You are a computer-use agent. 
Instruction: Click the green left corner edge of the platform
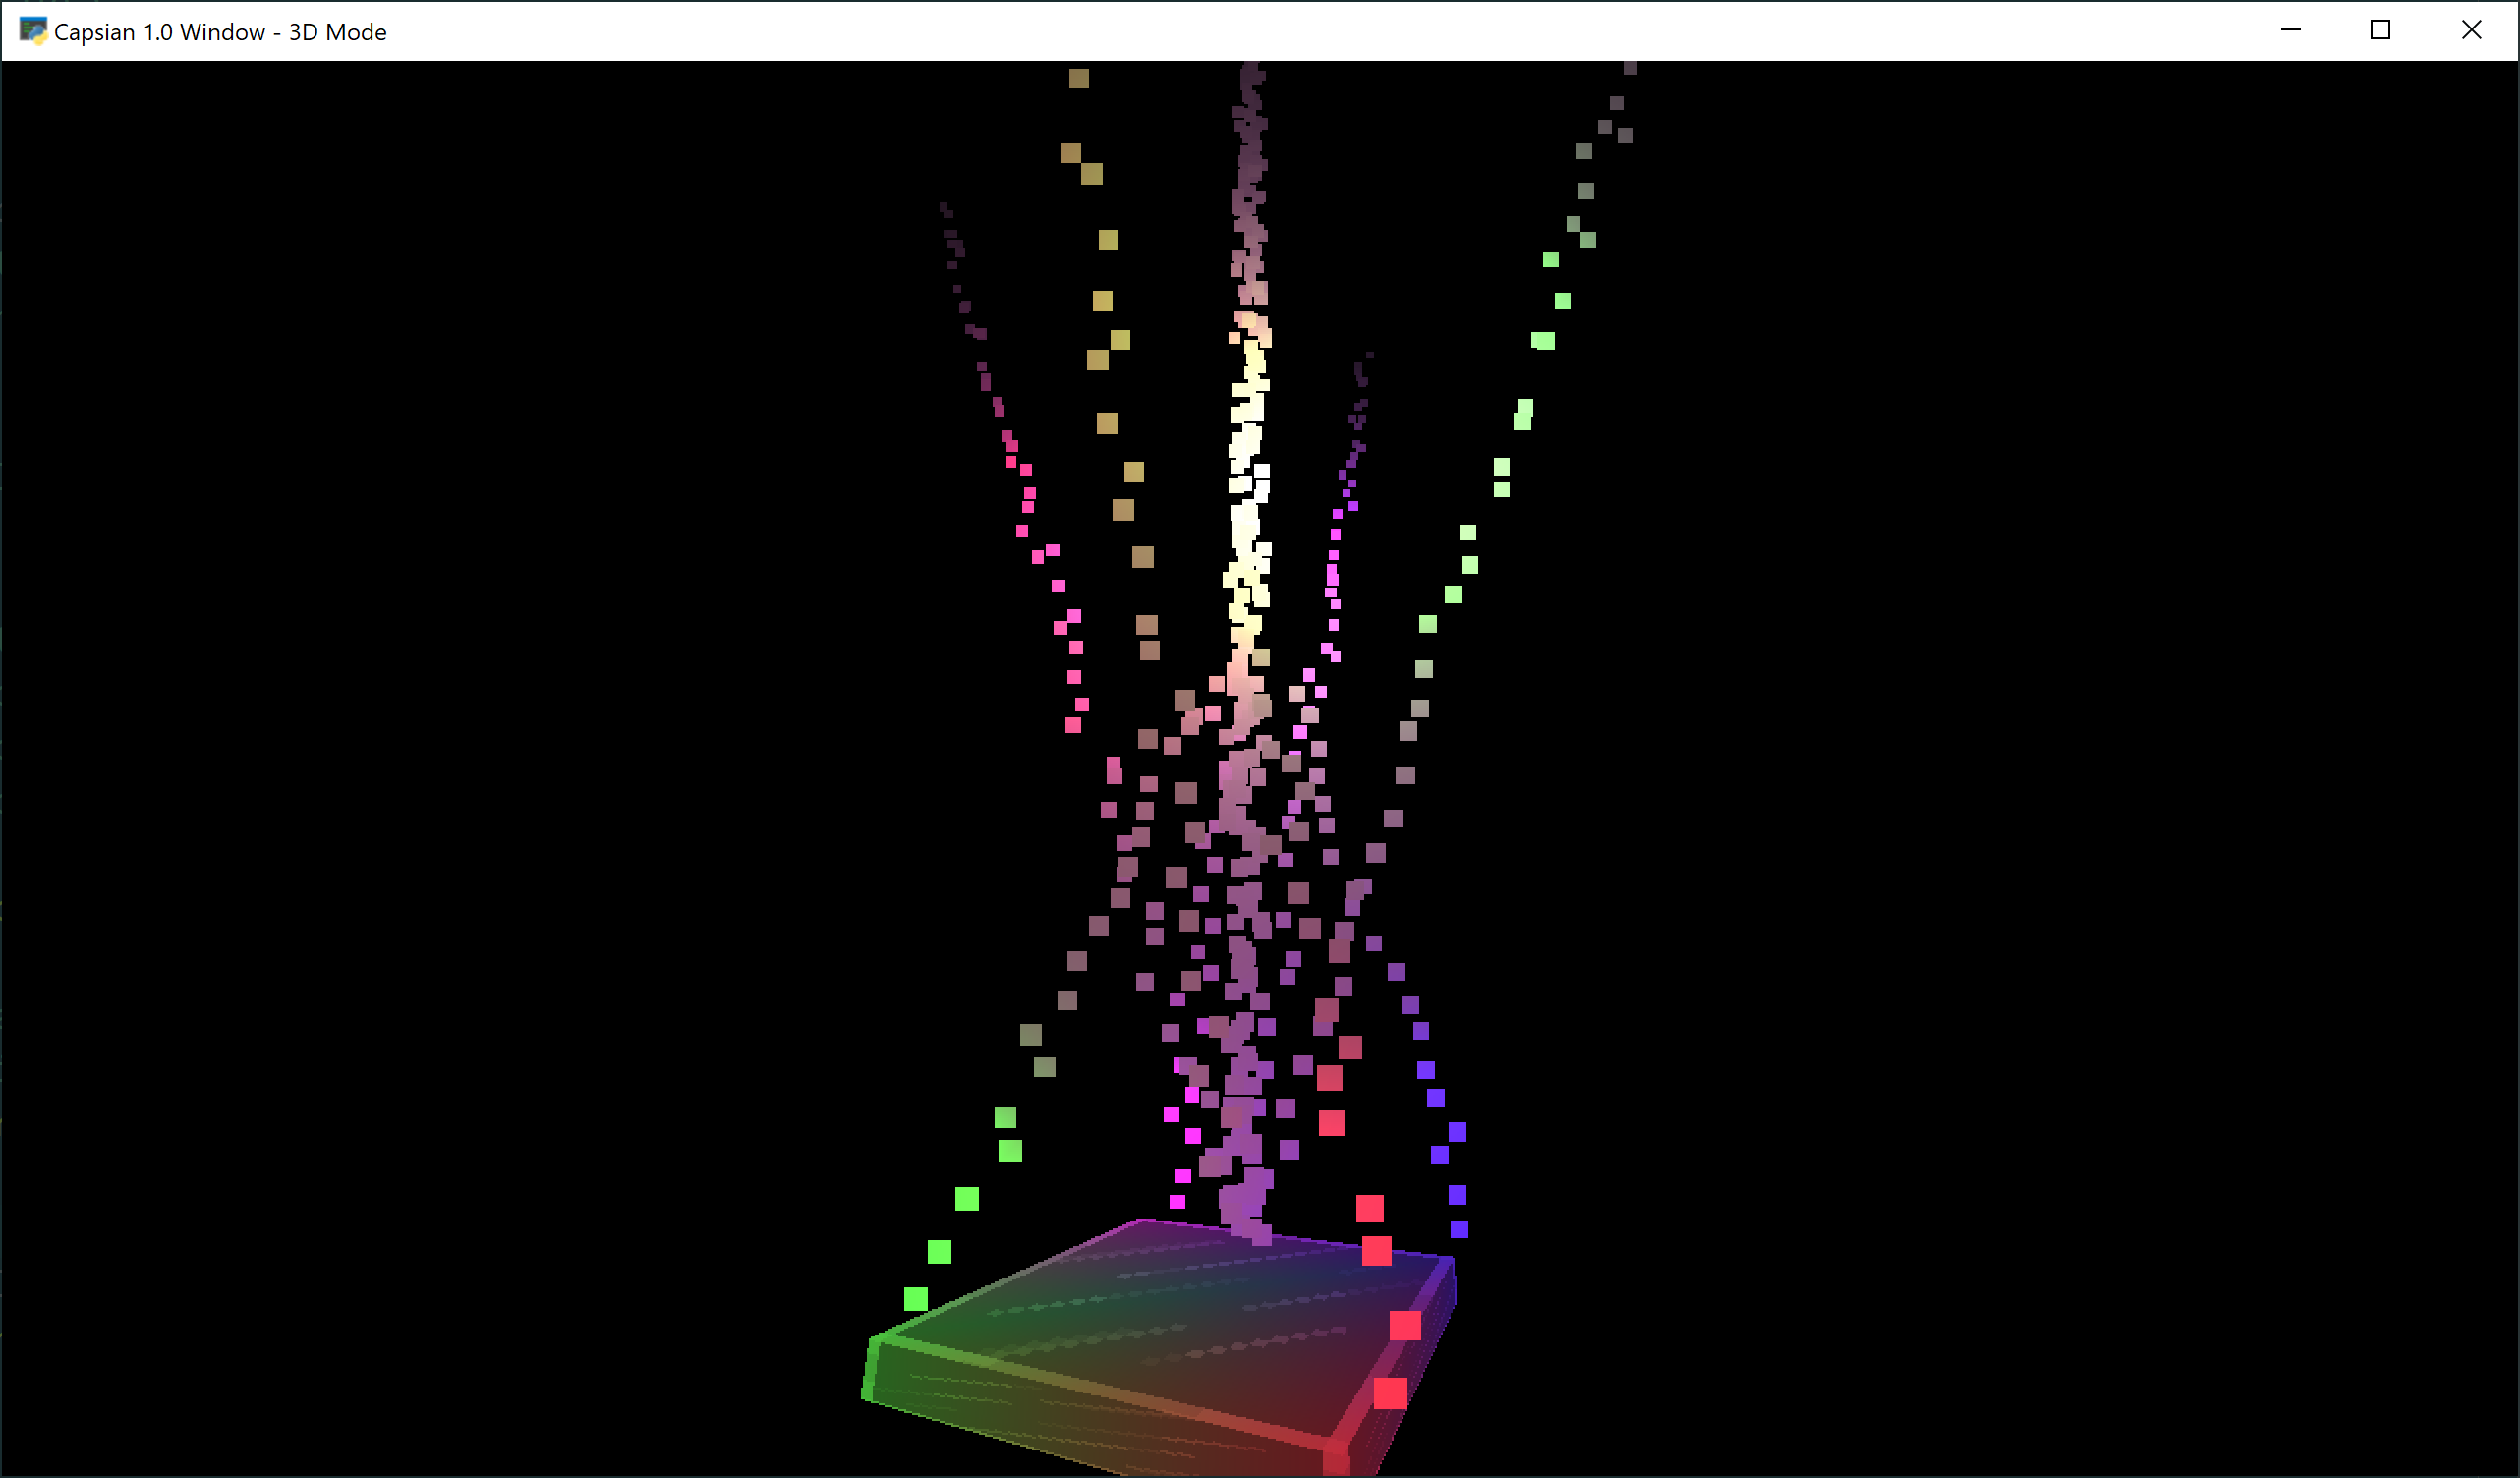[871, 1368]
